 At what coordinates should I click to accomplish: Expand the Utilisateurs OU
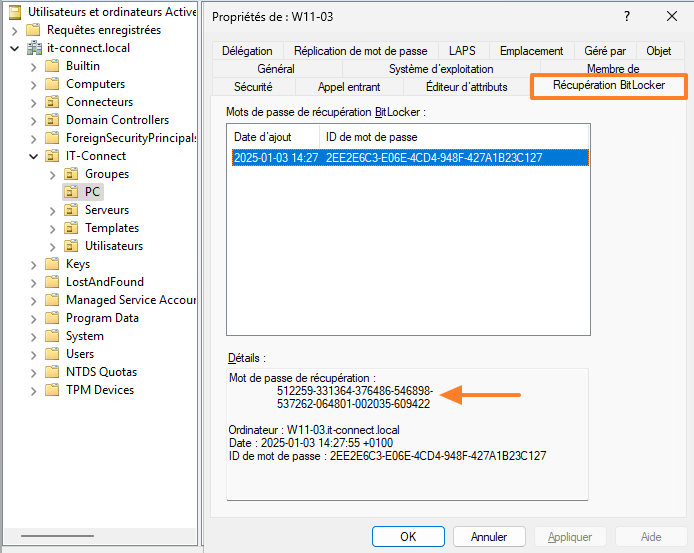point(53,247)
